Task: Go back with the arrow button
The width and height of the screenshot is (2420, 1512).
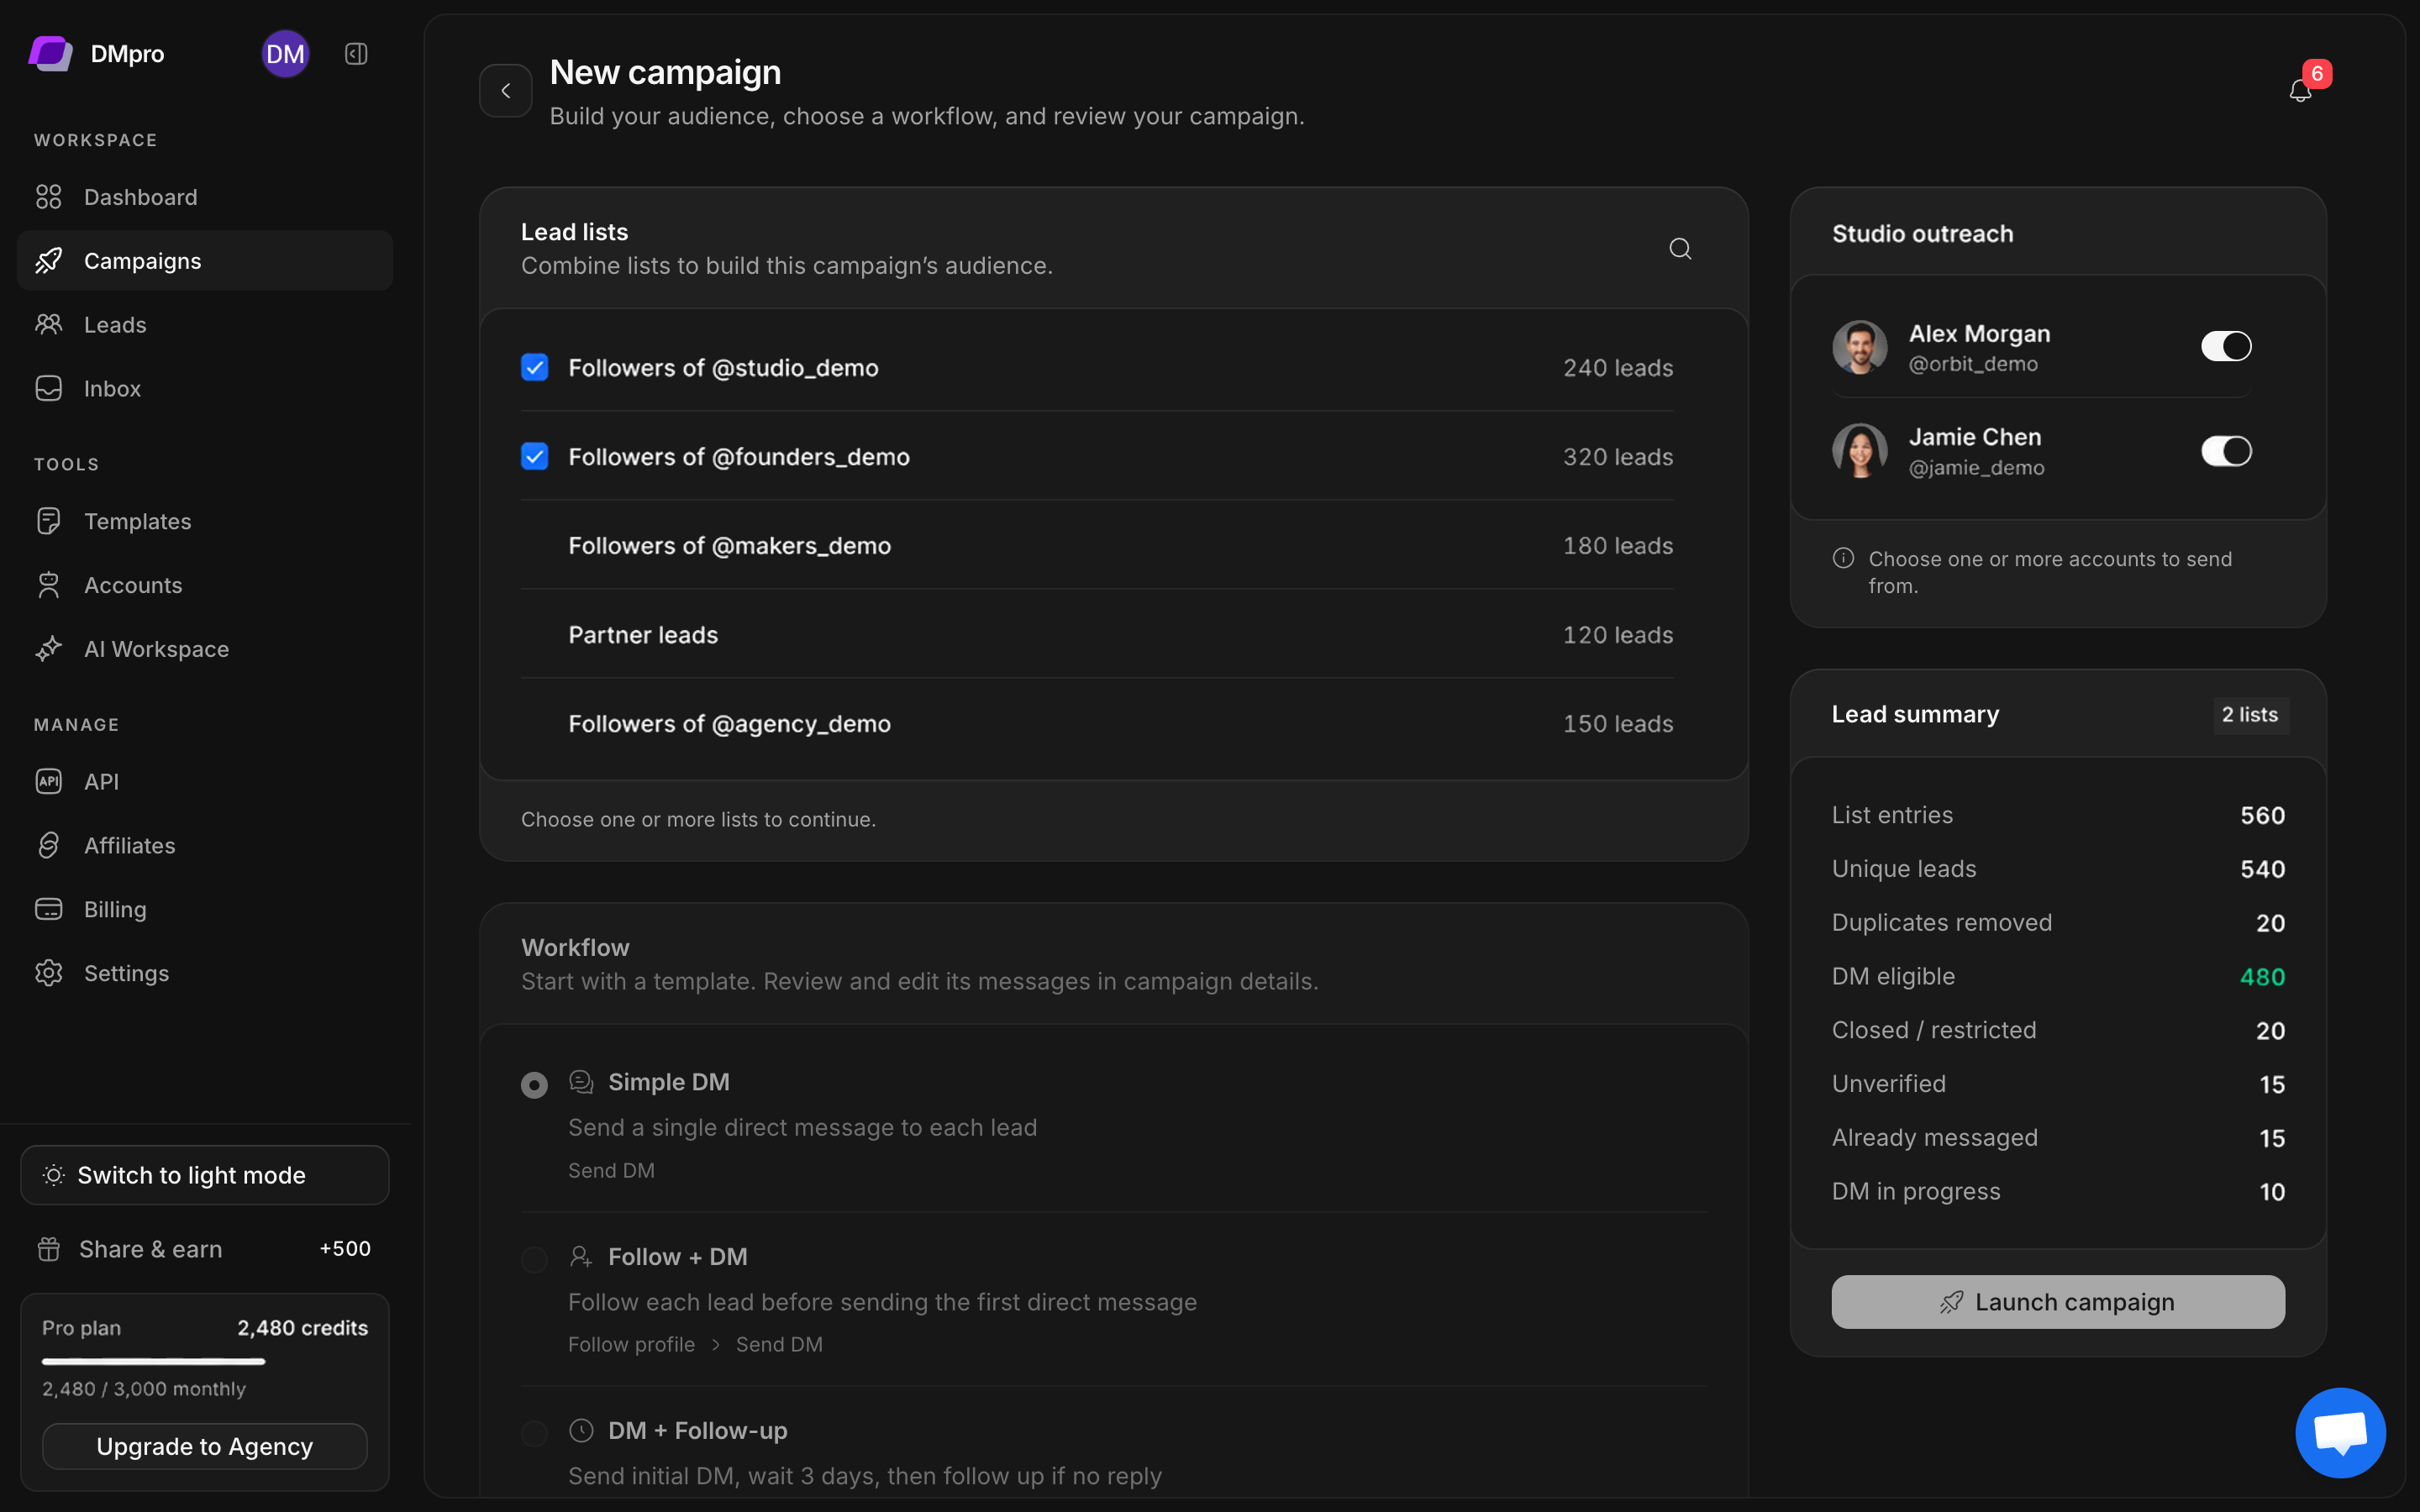Action: pos(506,91)
